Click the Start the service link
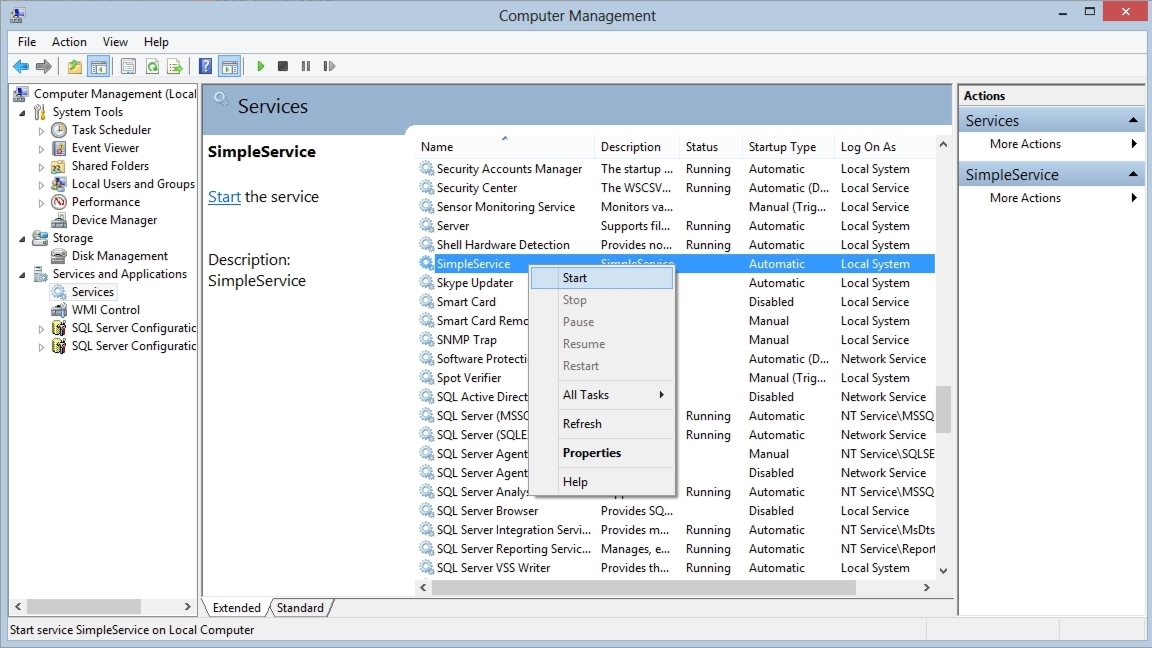The width and height of the screenshot is (1152, 648). point(224,197)
